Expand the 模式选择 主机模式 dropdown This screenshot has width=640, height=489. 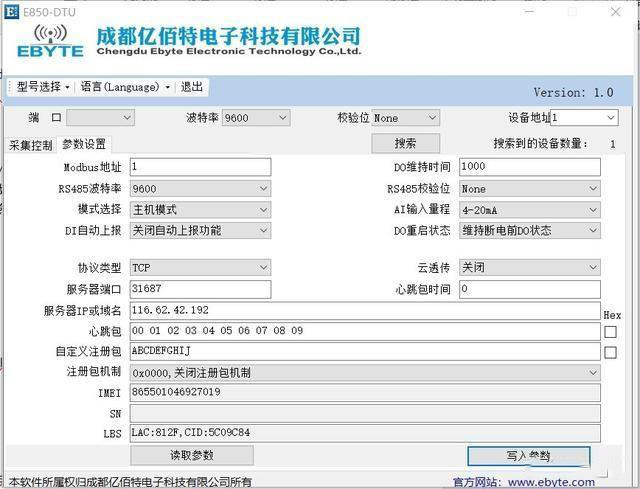click(x=200, y=210)
